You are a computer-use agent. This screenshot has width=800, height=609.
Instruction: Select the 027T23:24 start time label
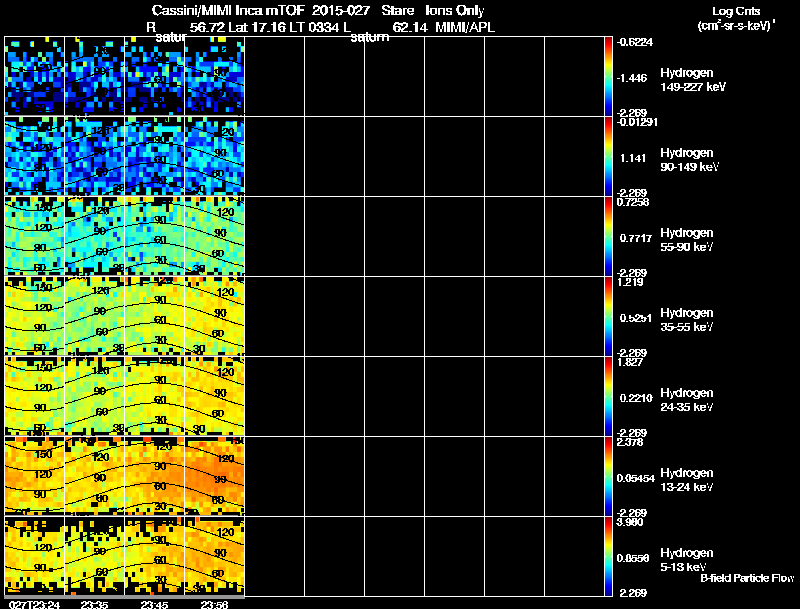[33, 603]
